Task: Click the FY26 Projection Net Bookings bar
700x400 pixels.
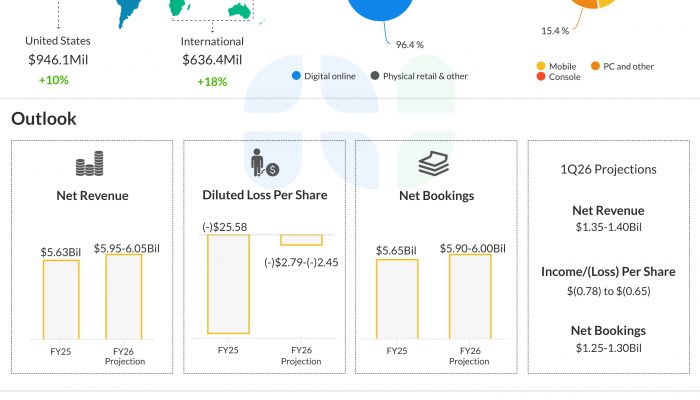Action: 470,296
